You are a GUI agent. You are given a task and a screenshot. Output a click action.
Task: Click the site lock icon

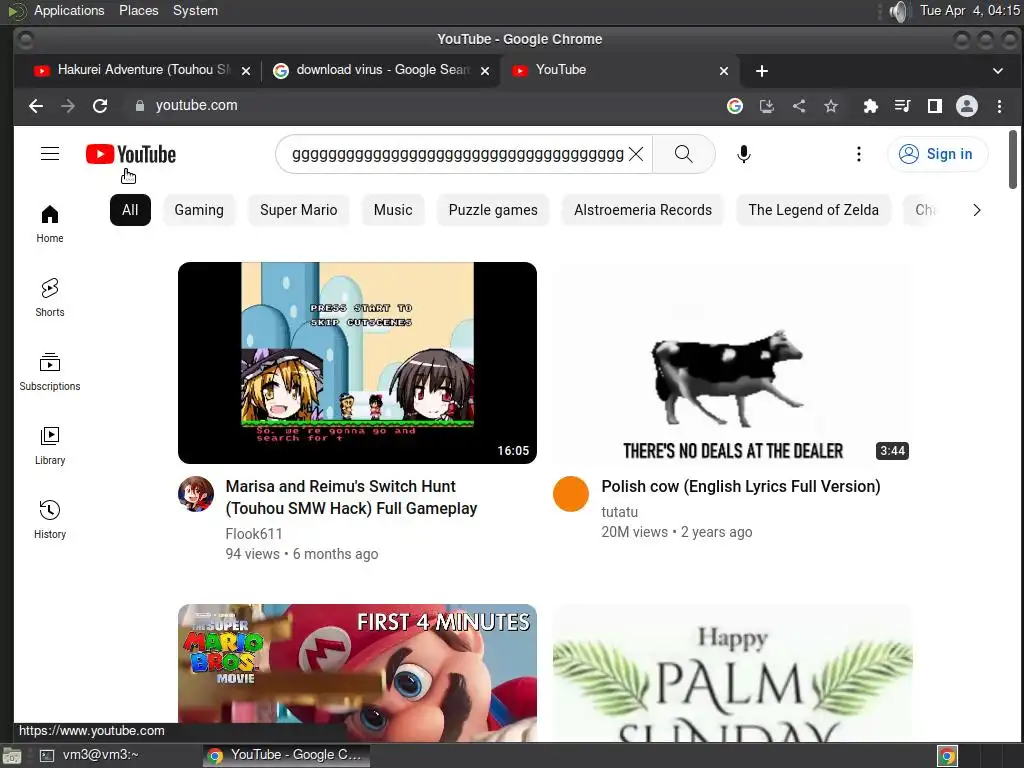tap(140, 106)
